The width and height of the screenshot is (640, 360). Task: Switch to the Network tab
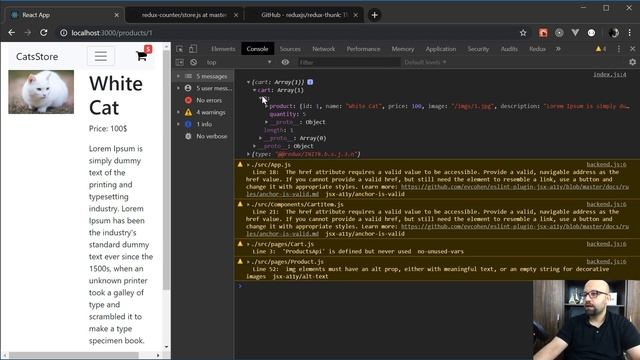(324, 49)
